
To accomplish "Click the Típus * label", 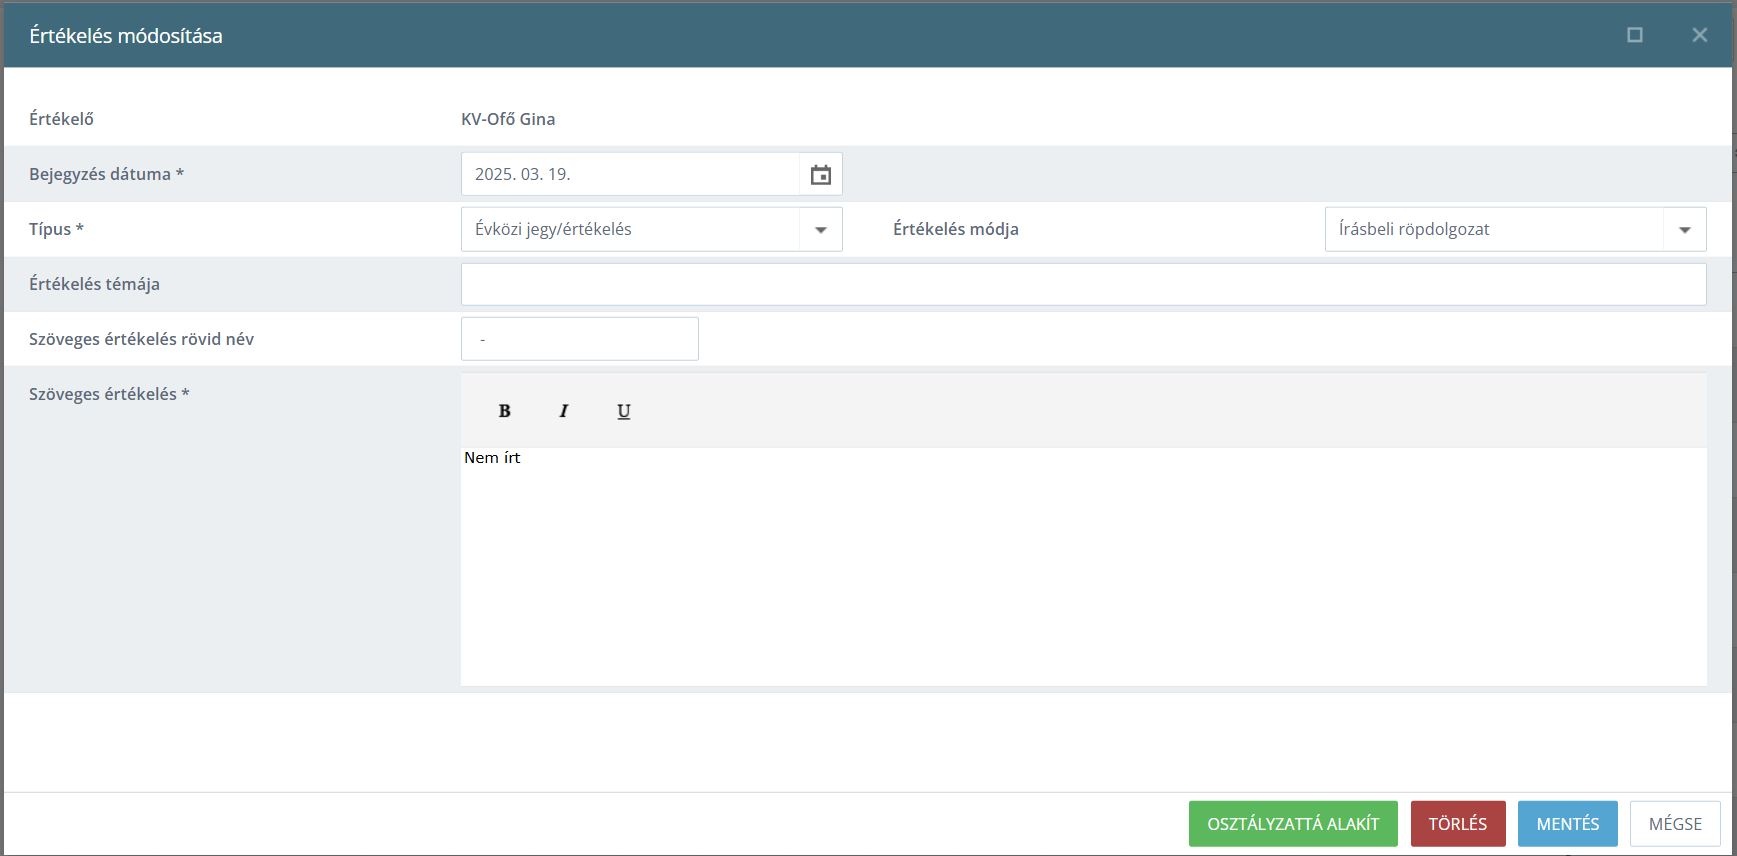I will click(56, 229).
